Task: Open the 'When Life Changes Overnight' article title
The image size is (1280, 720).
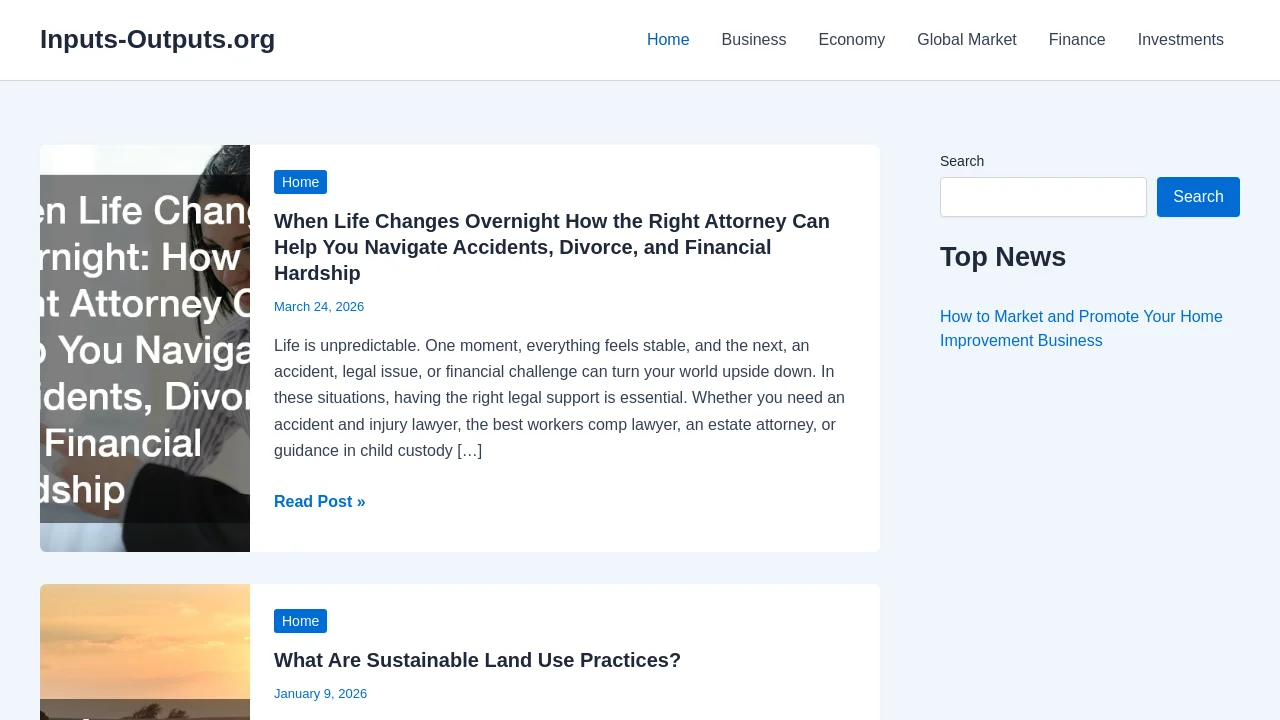Action: (551, 247)
